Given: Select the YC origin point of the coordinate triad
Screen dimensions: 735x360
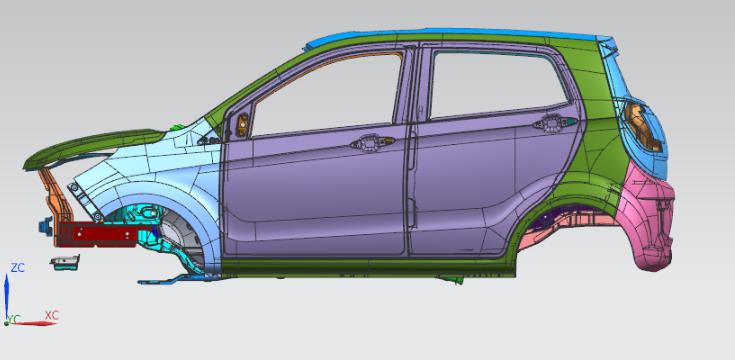Looking at the screenshot, I should 7,323.
